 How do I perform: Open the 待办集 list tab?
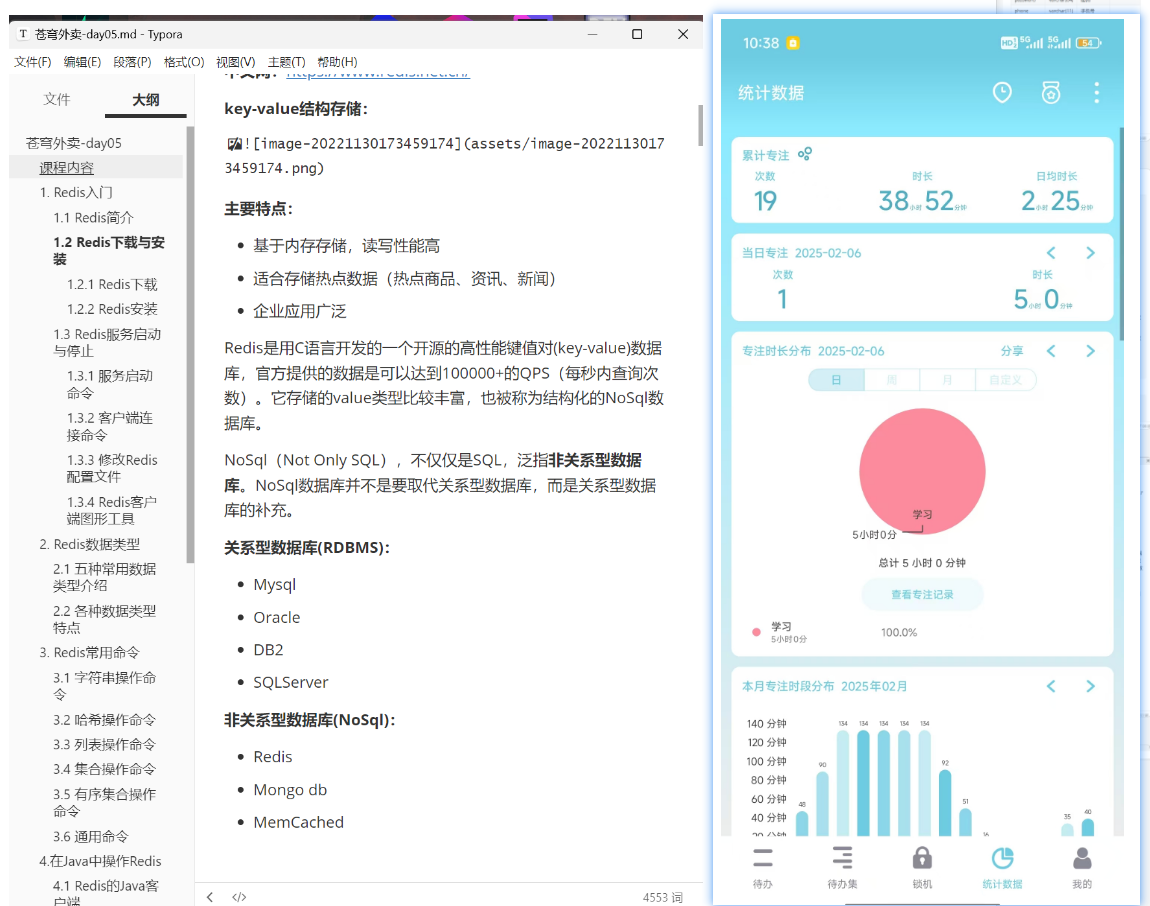842,867
